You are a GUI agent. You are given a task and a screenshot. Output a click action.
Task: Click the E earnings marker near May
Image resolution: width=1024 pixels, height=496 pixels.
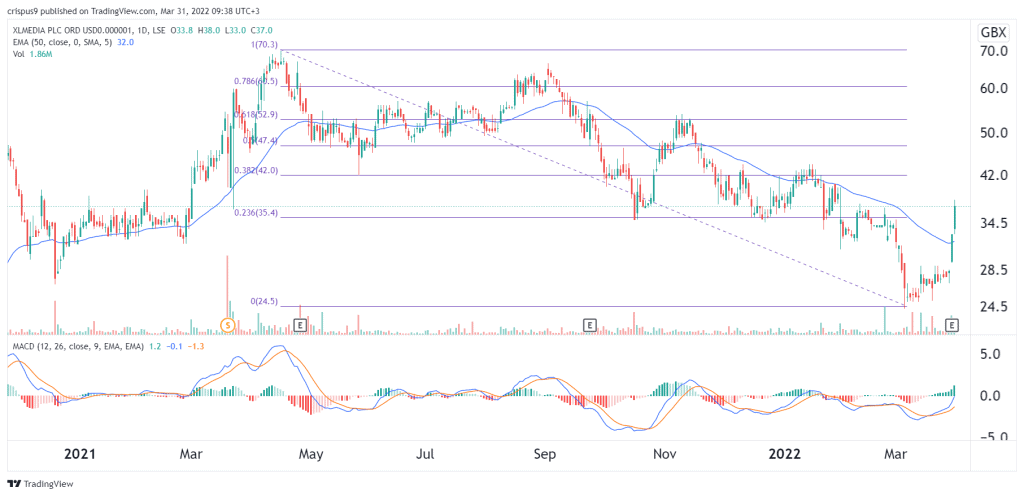coord(300,324)
